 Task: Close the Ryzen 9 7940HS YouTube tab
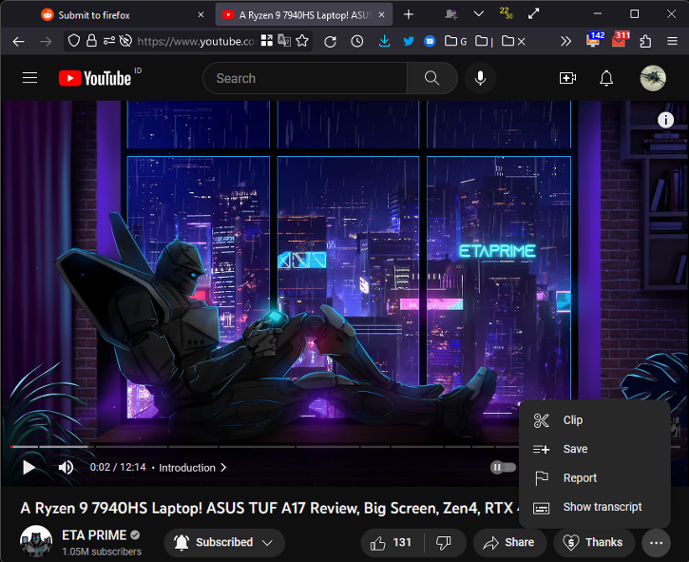coord(382,15)
